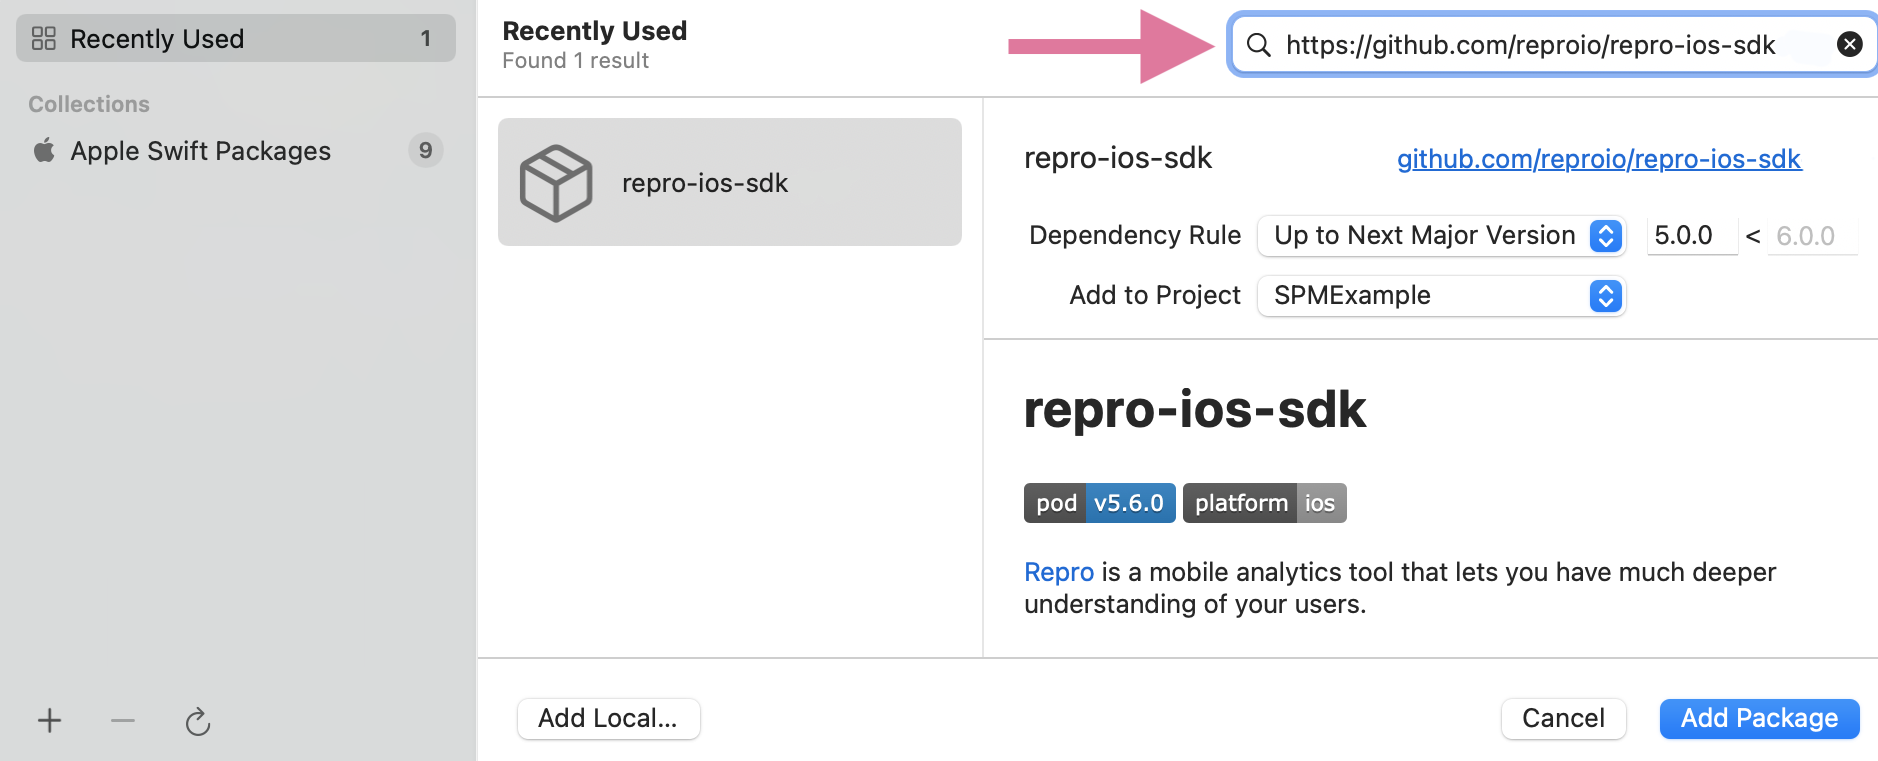Select the Recently Used grid icon
Image resolution: width=1878 pixels, height=761 pixels.
tap(44, 38)
